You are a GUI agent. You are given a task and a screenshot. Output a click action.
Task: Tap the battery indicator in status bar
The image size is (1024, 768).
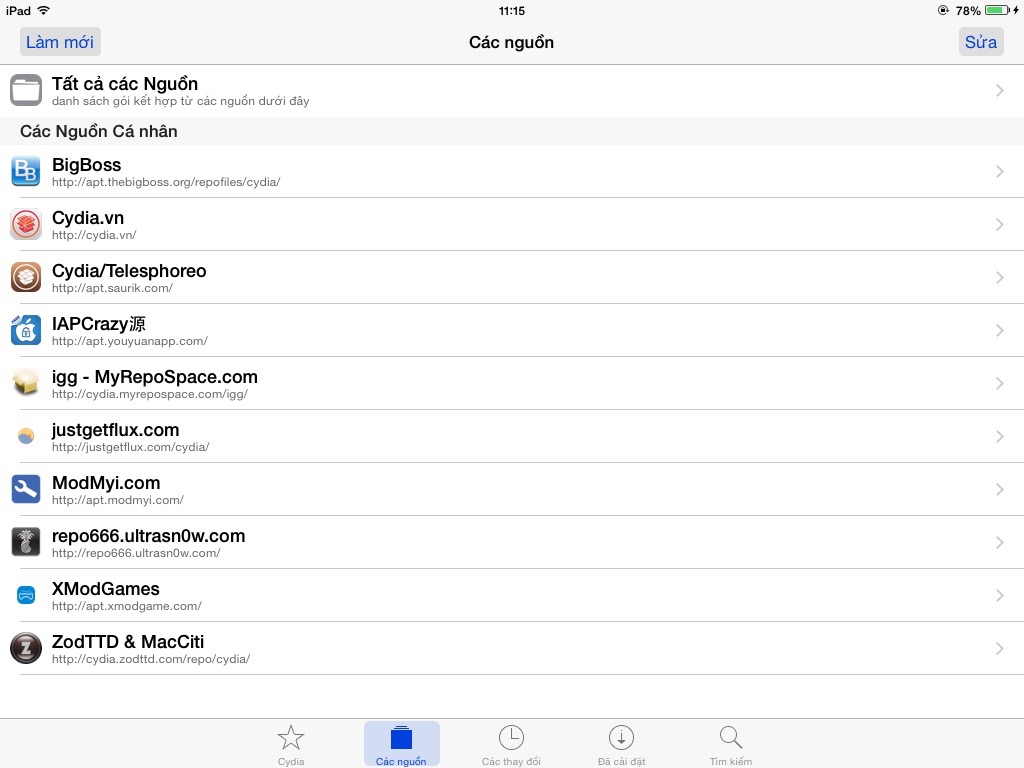[998, 10]
